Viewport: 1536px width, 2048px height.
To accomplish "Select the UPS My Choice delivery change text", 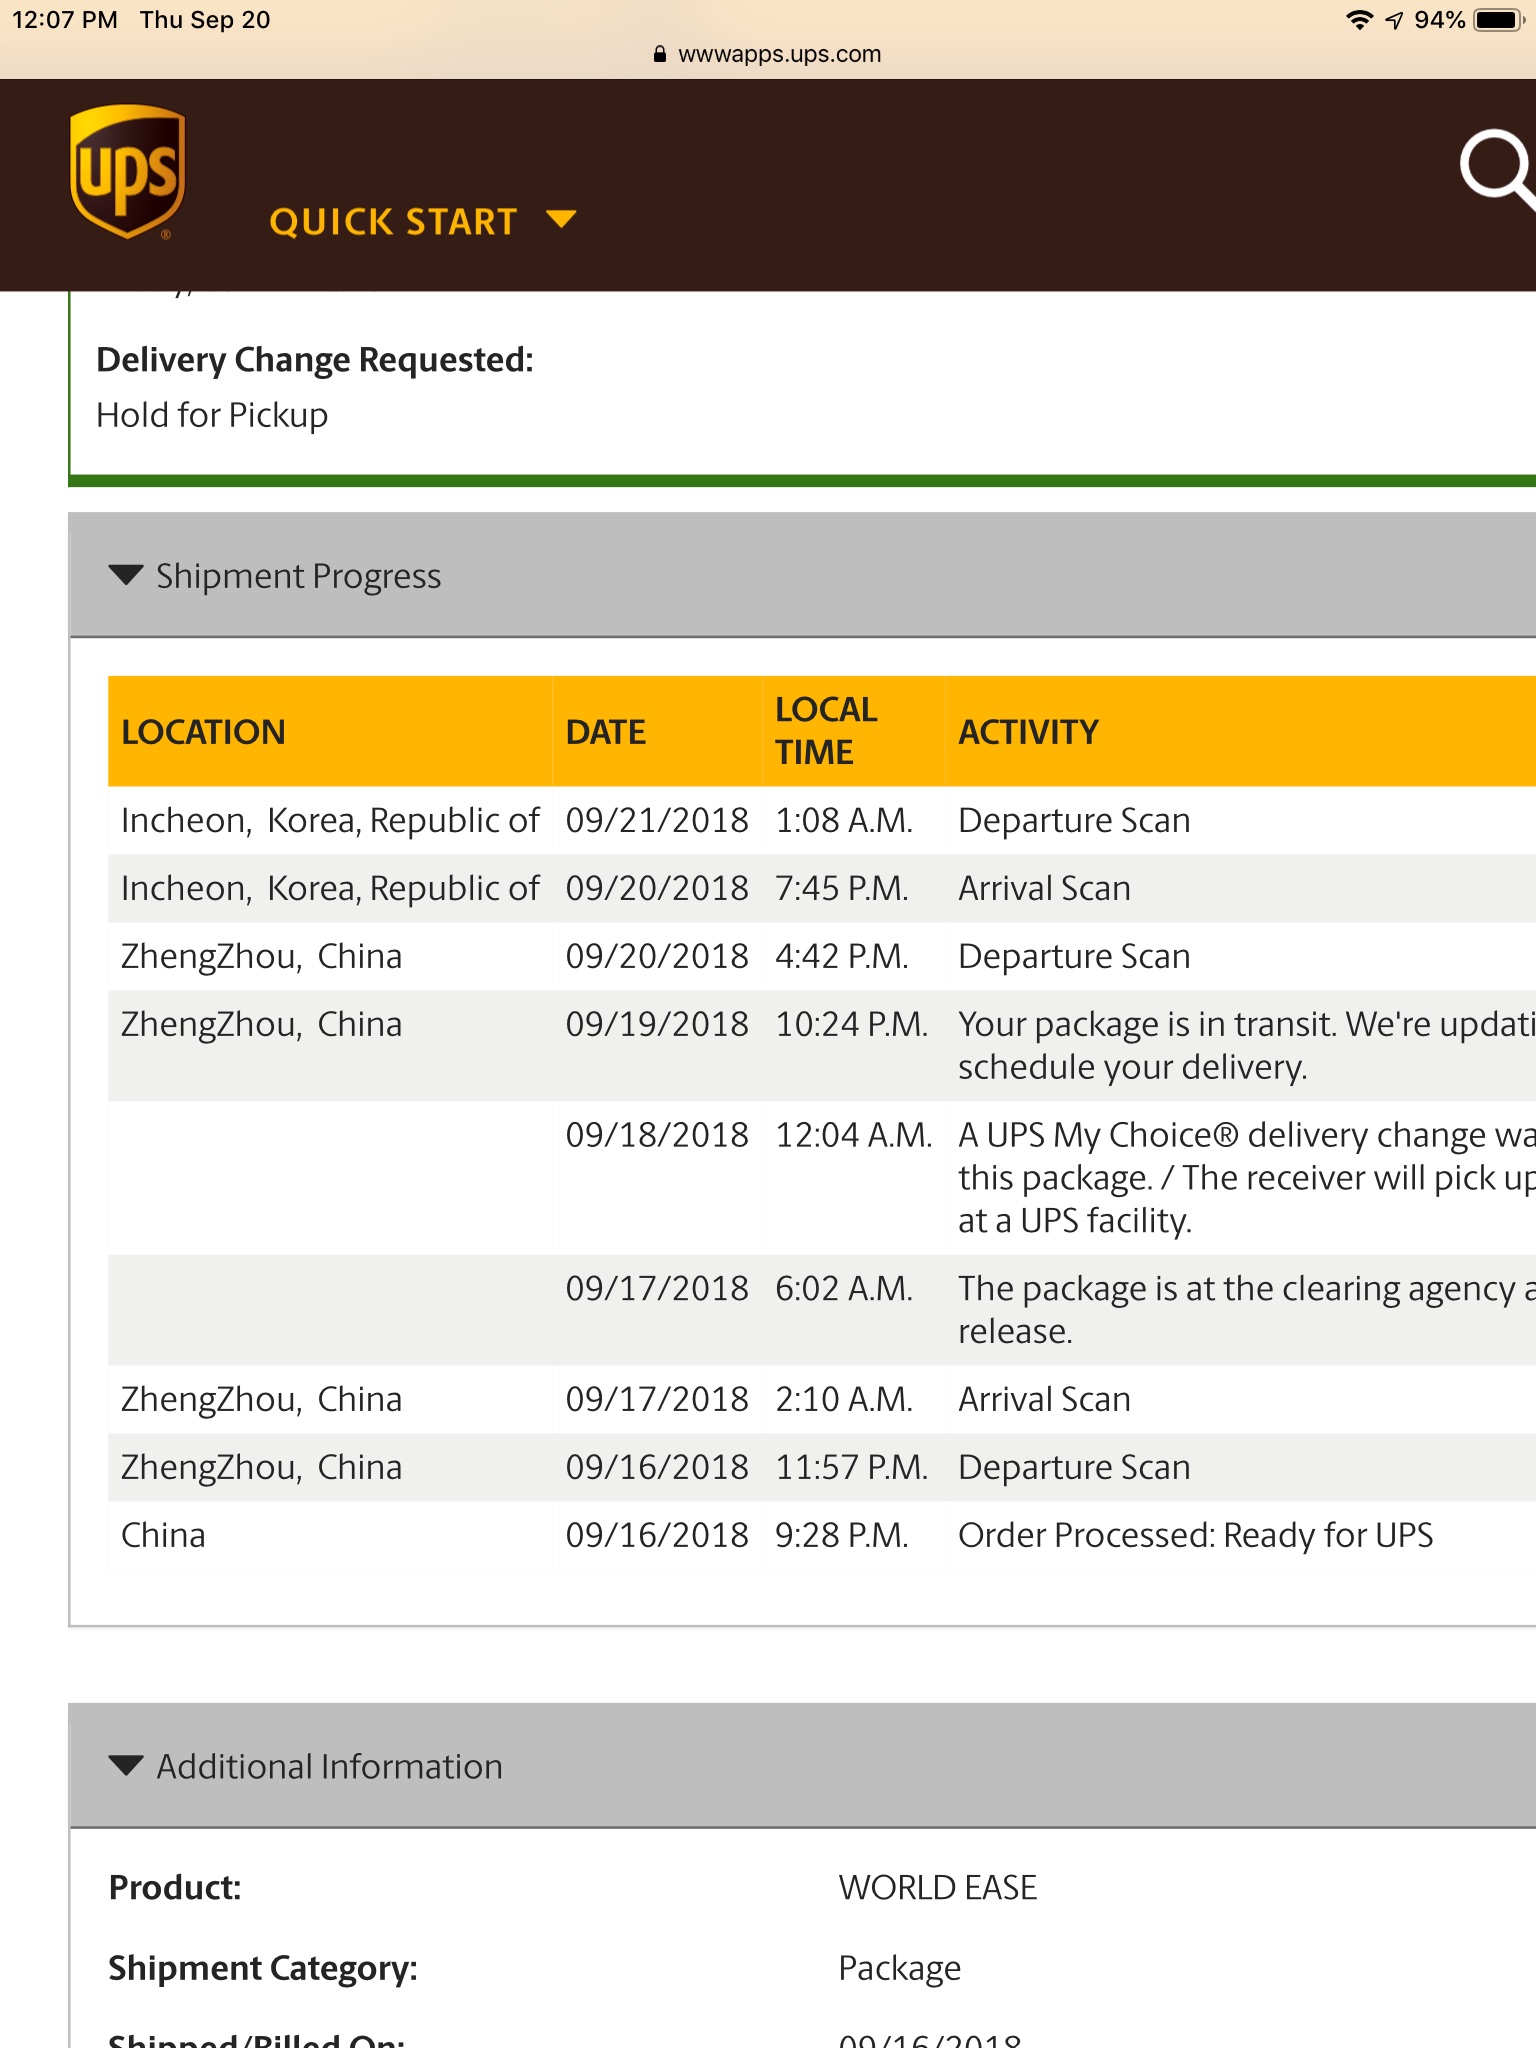I will point(1247,1178).
